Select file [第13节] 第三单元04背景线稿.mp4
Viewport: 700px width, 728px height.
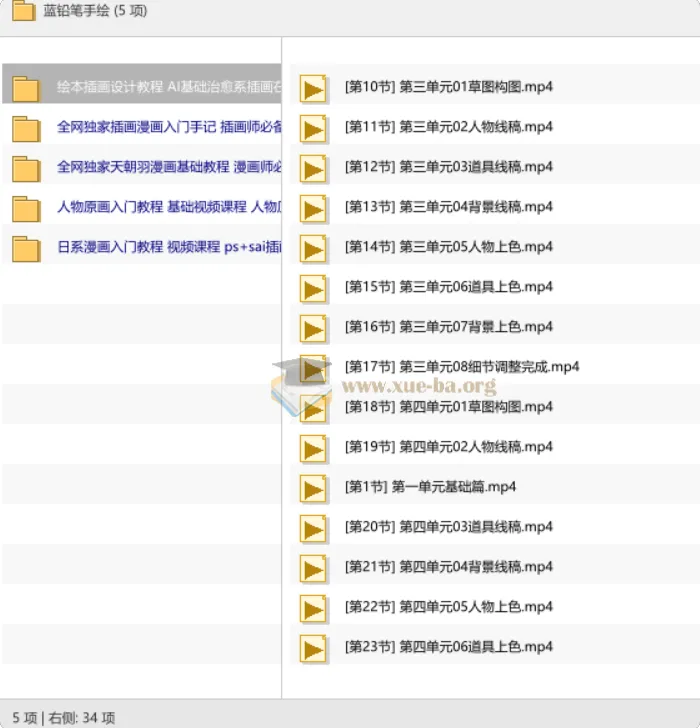coord(449,207)
